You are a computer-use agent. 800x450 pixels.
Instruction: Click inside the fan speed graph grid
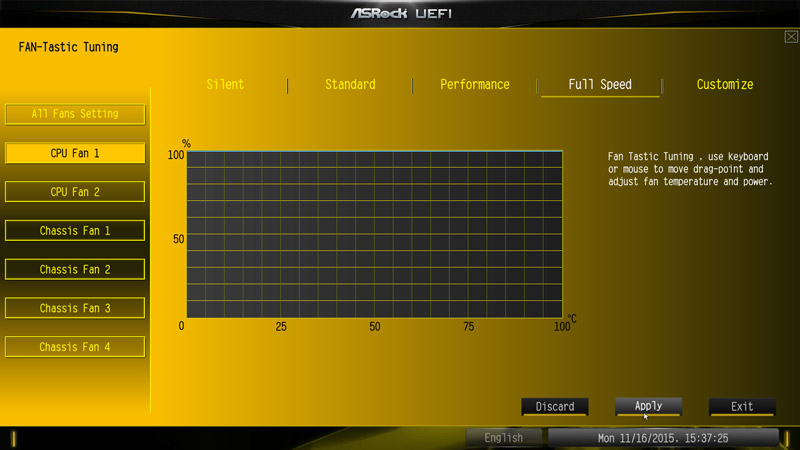click(x=374, y=234)
